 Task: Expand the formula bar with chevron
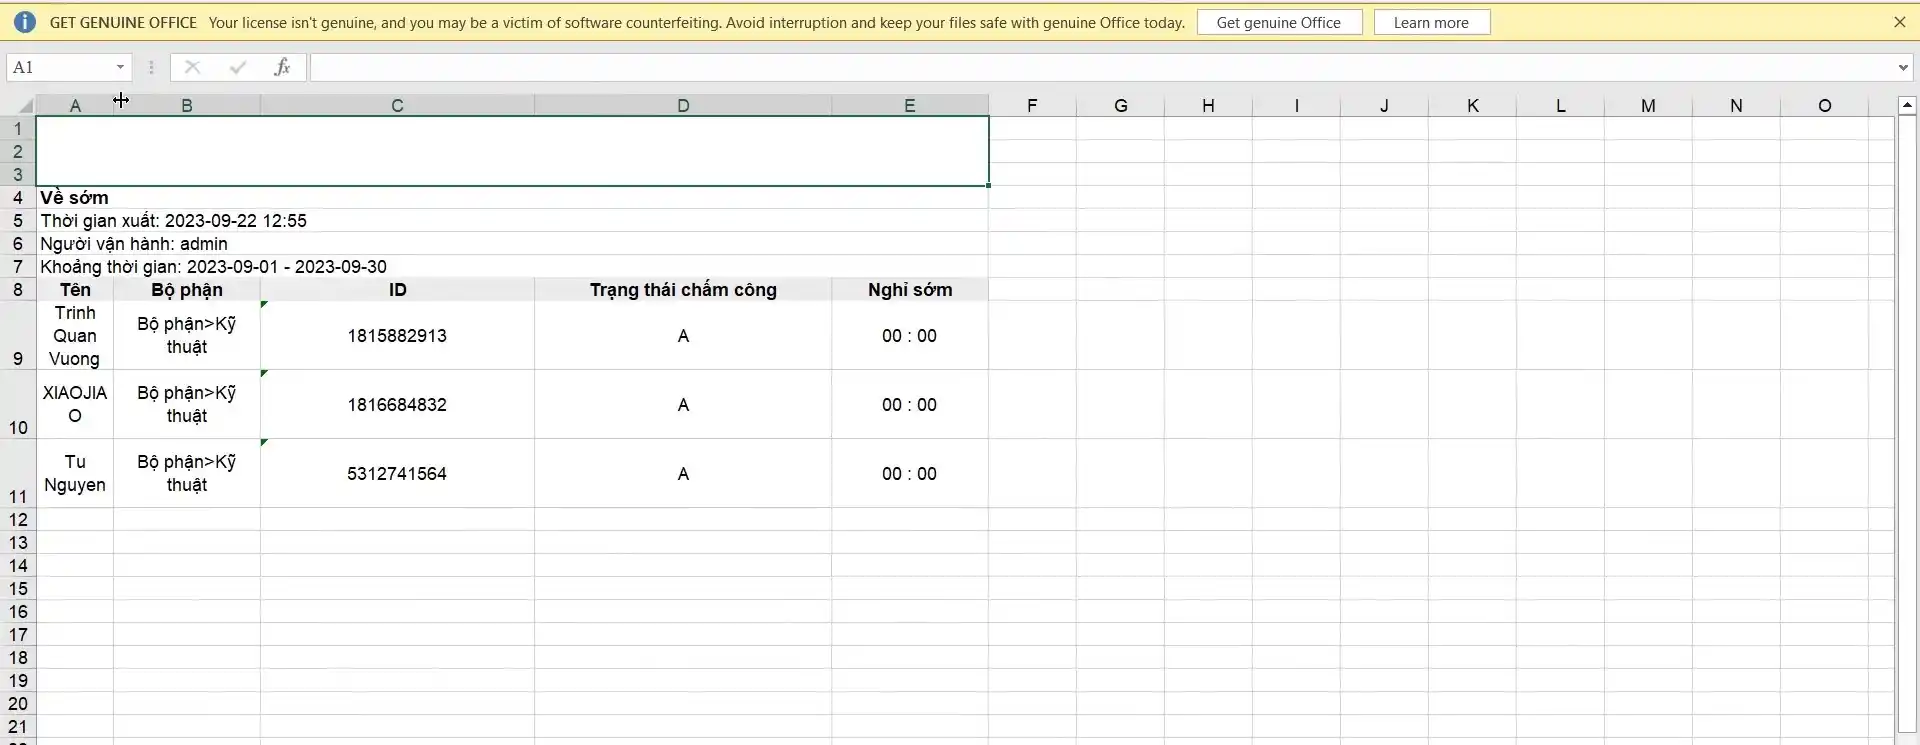click(1902, 67)
